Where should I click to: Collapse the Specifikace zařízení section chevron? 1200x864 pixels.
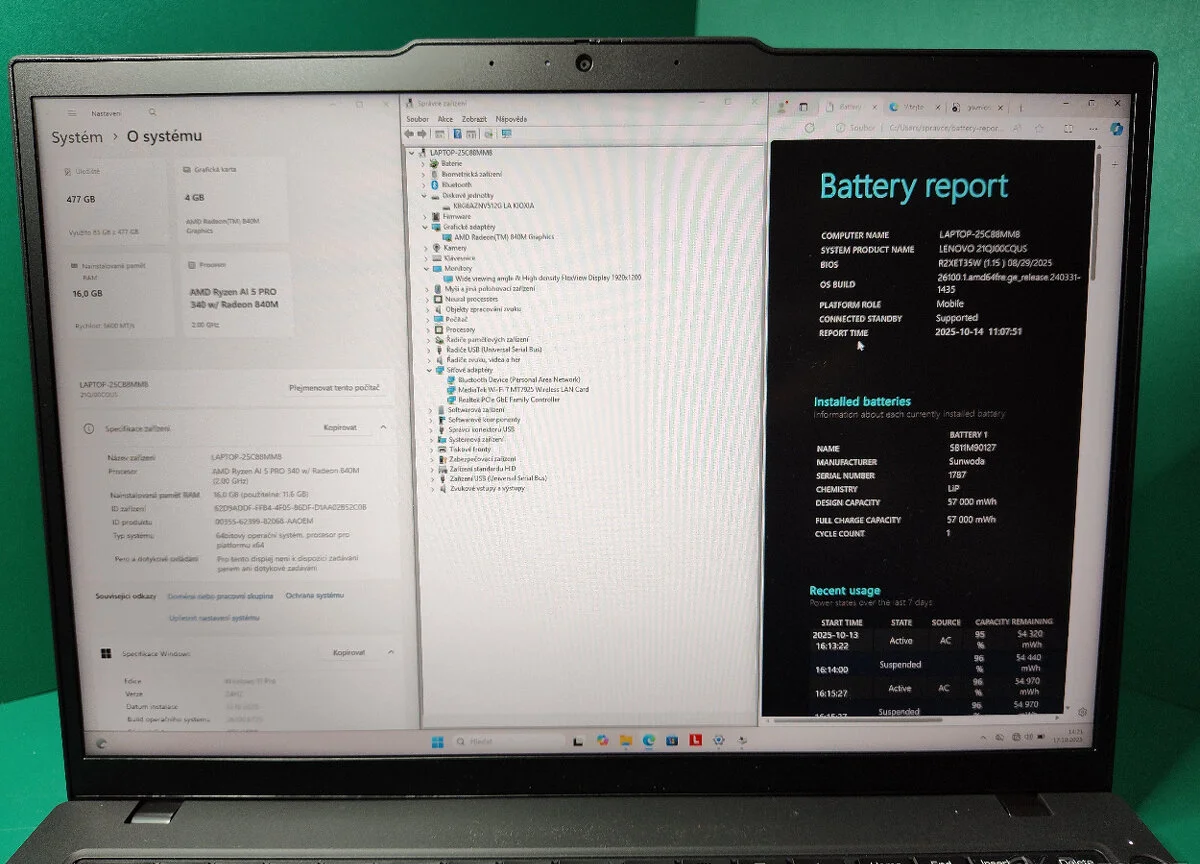383,427
